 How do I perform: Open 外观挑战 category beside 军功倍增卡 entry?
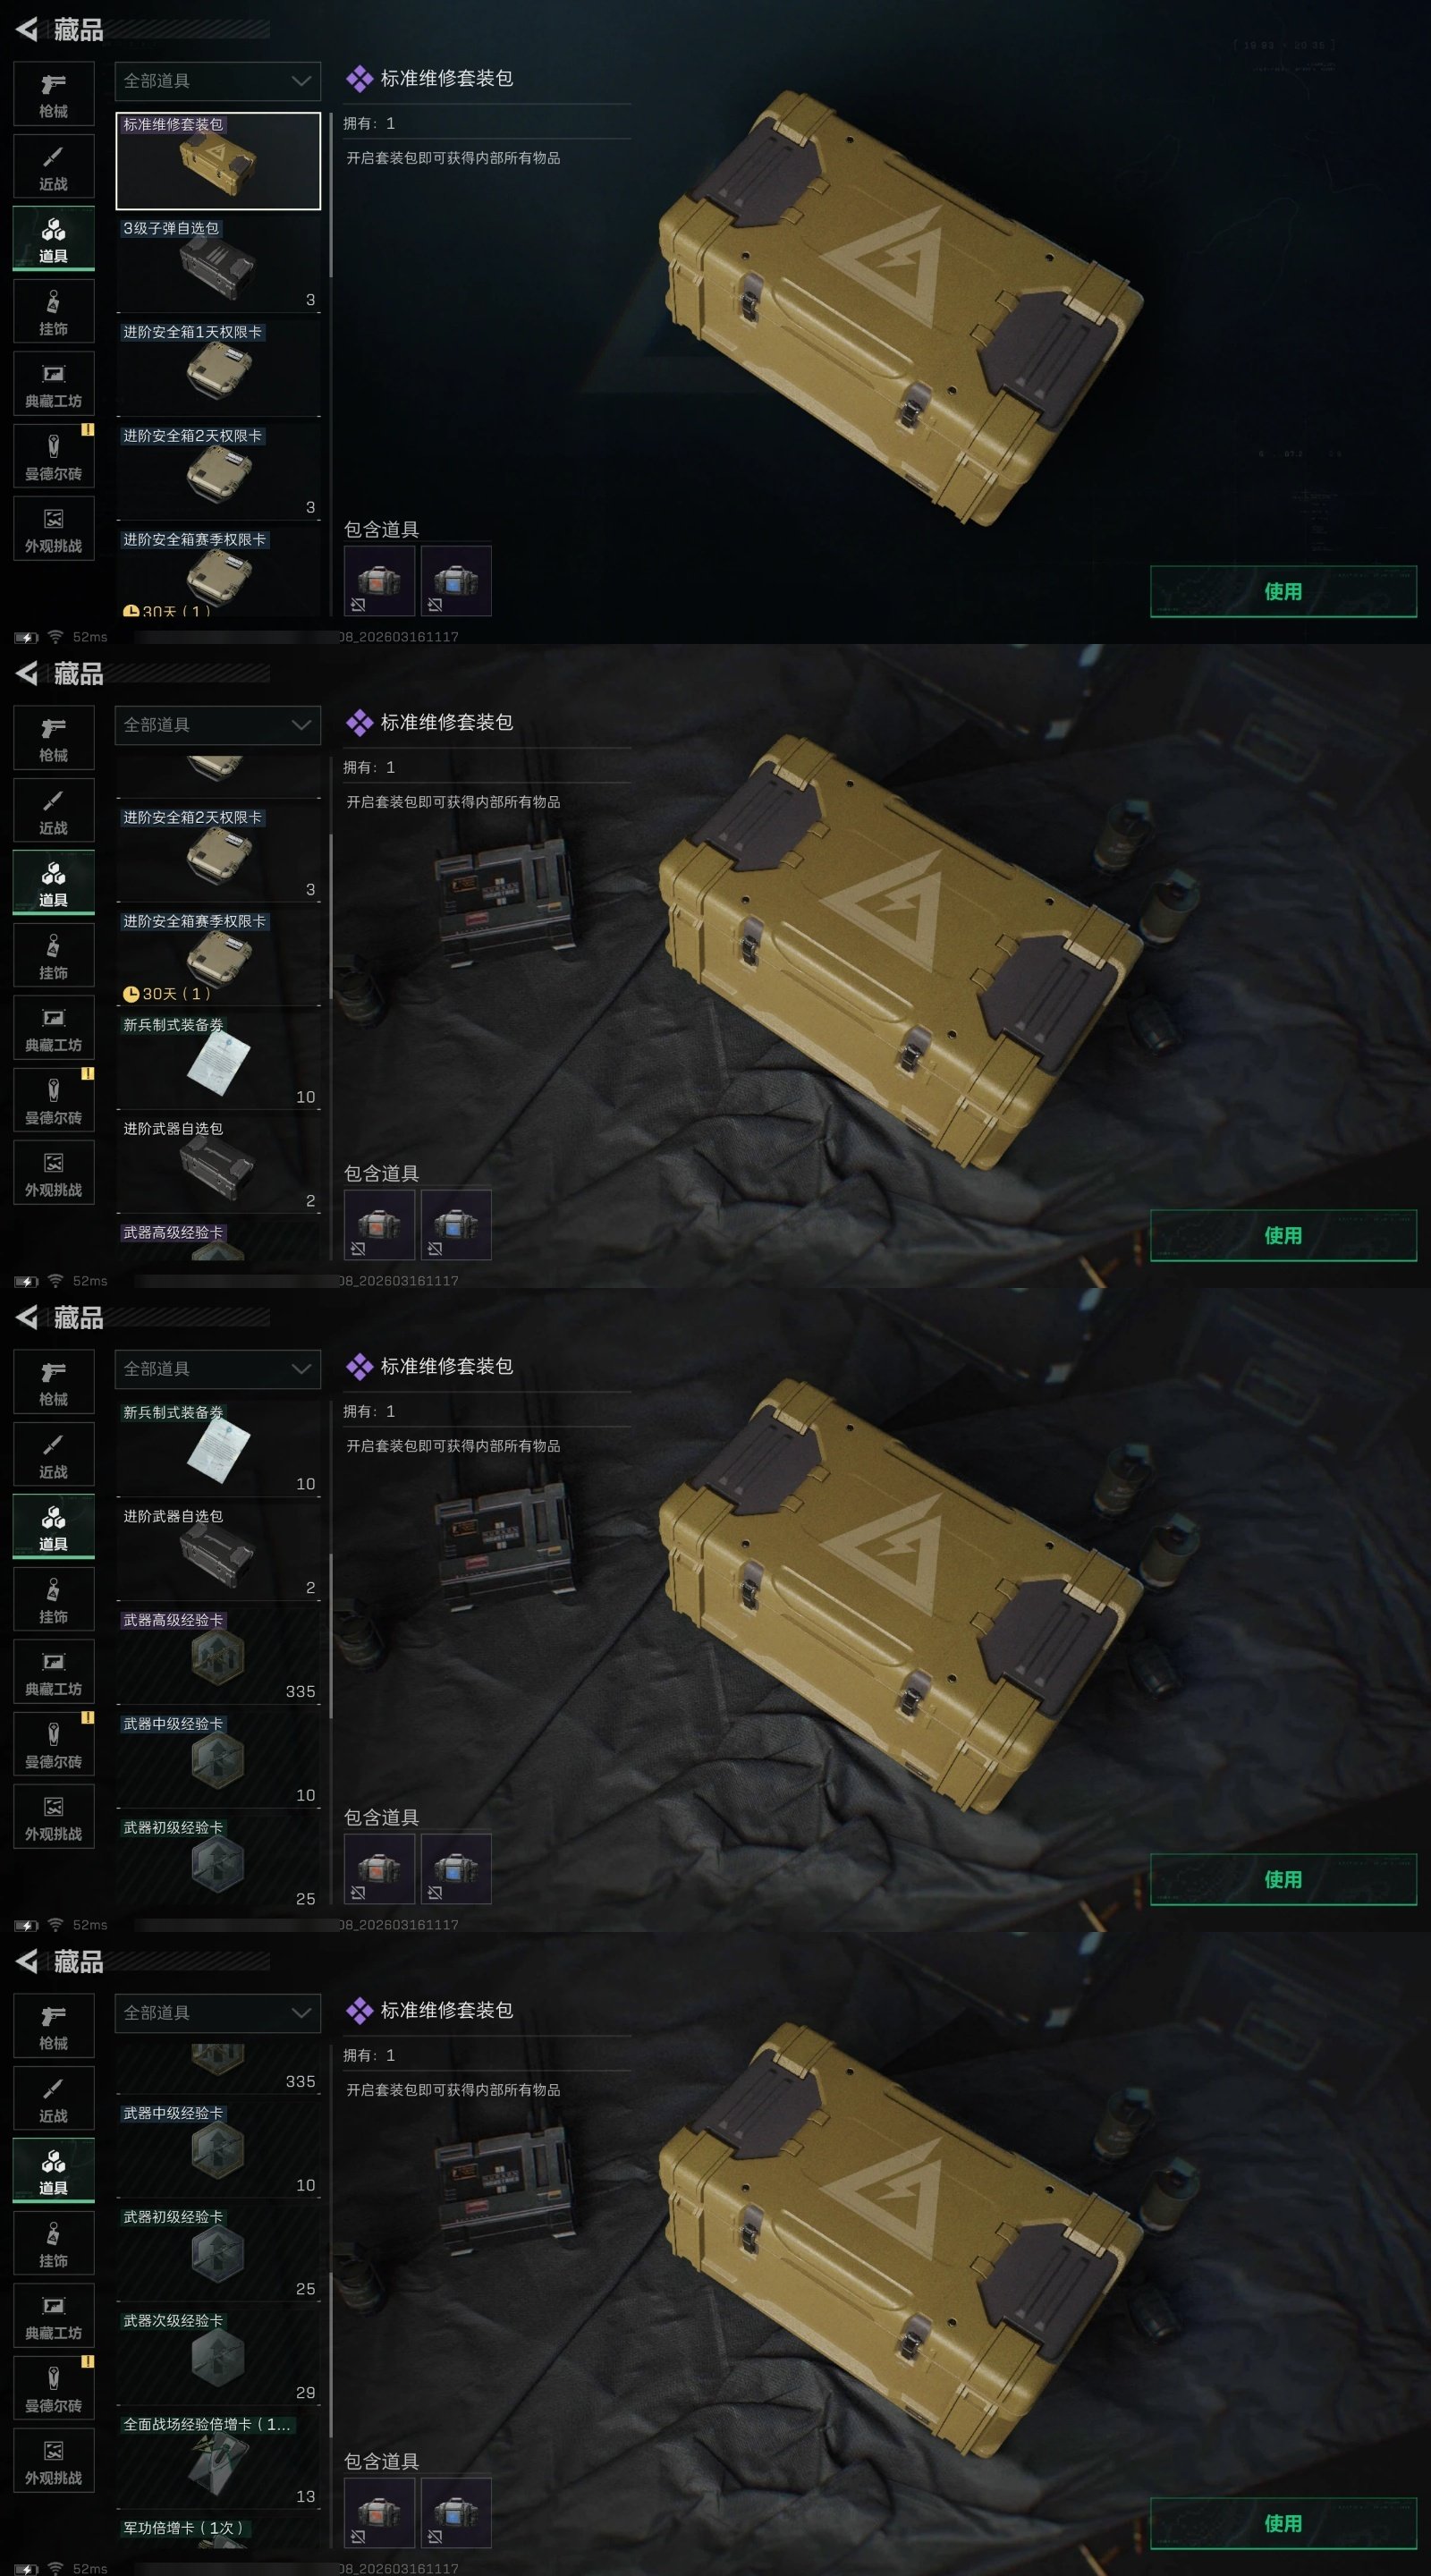click(x=54, y=2461)
